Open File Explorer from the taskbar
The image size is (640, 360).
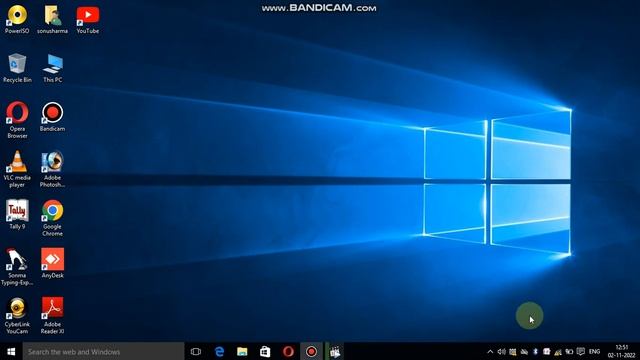coord(242,351)
